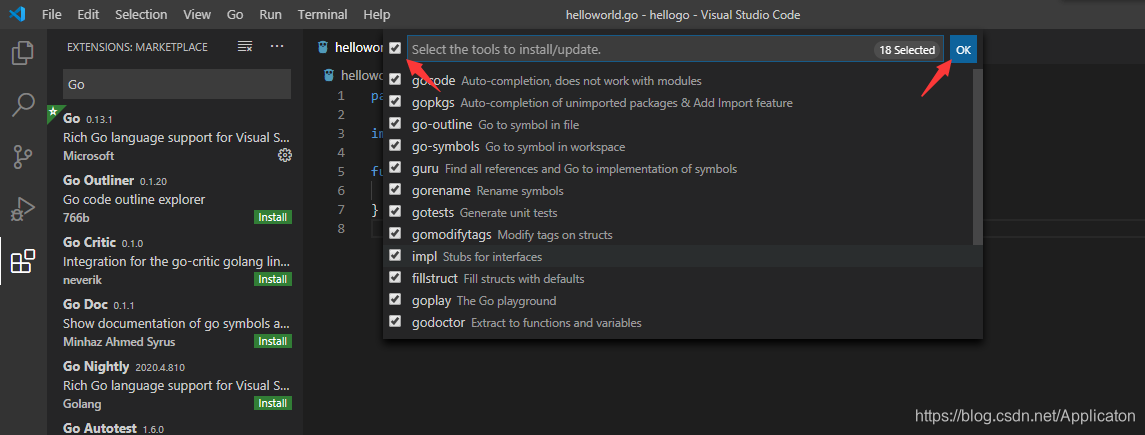The height and width of the screenshot is (435, 1145).
Task: Click the tool list vertical scrollbar
Action: tap(978, 157)
